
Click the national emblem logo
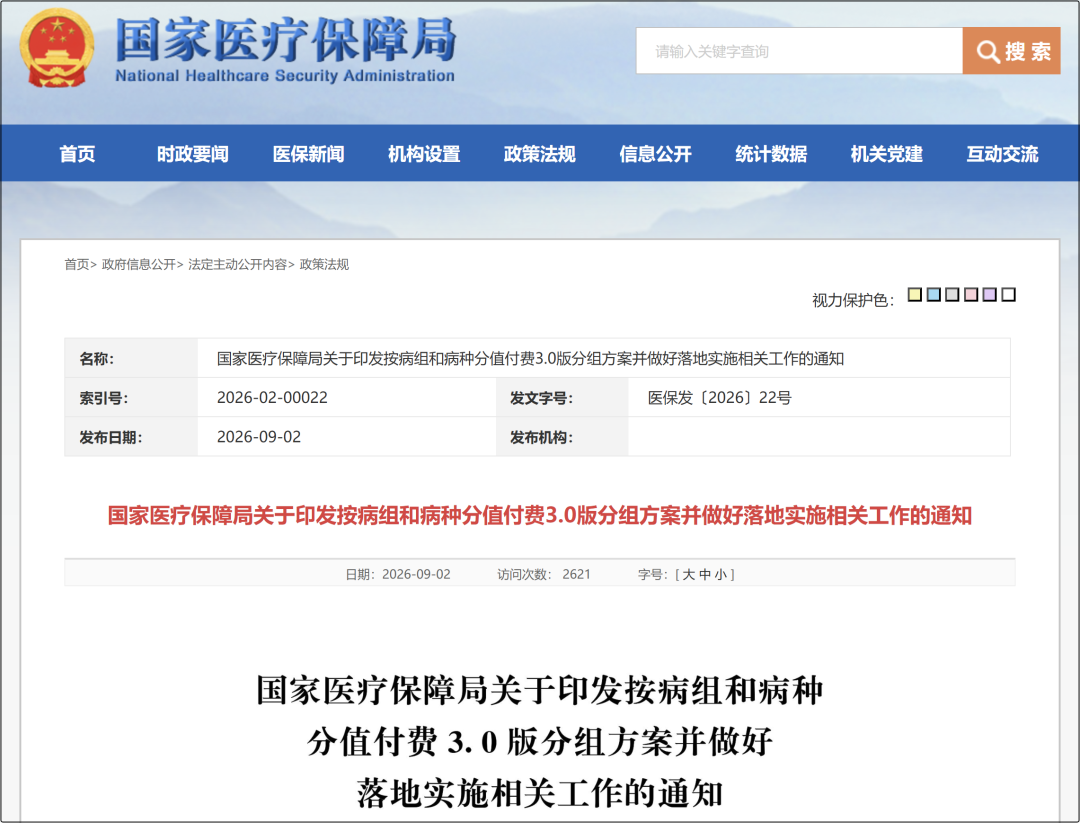point(57,48)
